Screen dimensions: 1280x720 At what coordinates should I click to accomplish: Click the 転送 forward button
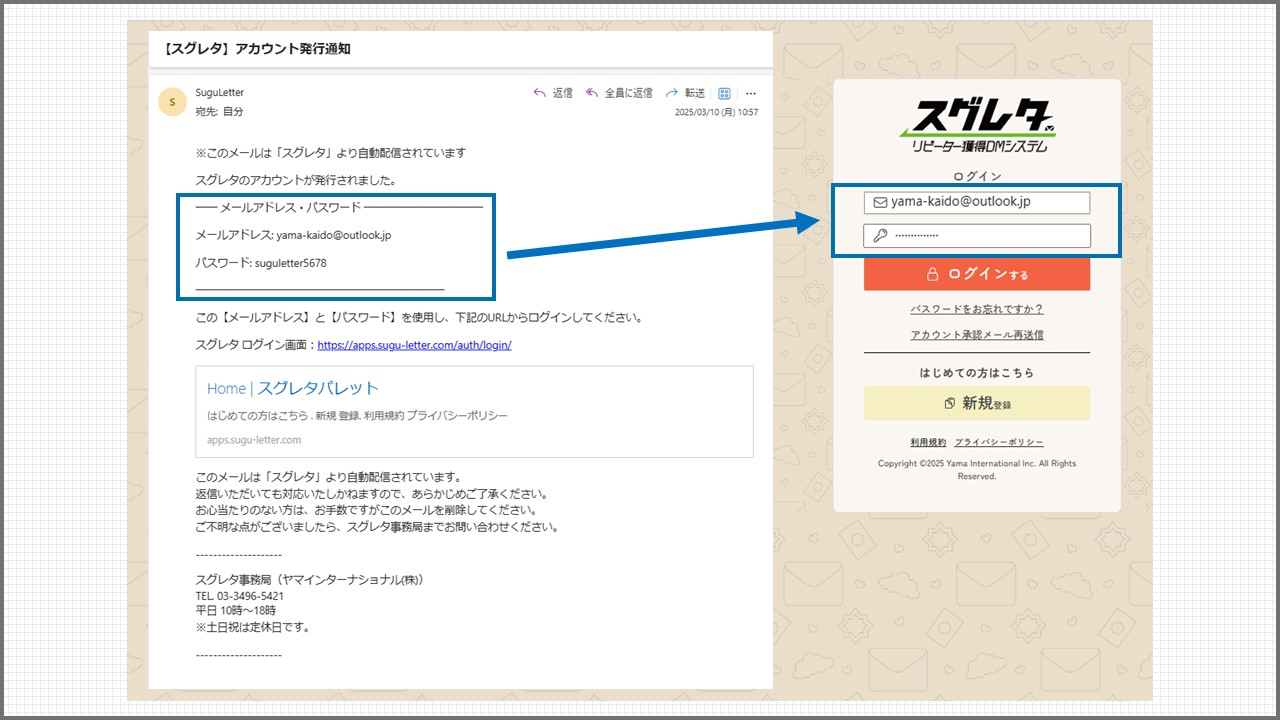click(x=685, y=93)
